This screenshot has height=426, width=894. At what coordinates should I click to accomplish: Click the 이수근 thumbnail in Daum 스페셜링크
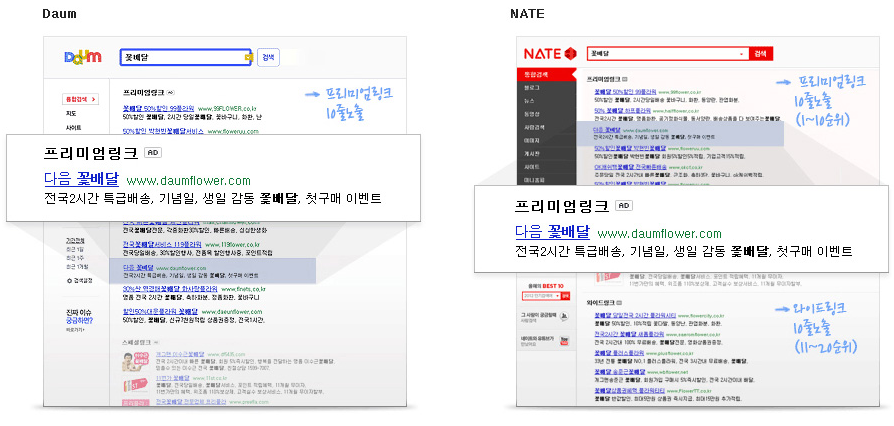pyautogui.click(x=135, y=362)
